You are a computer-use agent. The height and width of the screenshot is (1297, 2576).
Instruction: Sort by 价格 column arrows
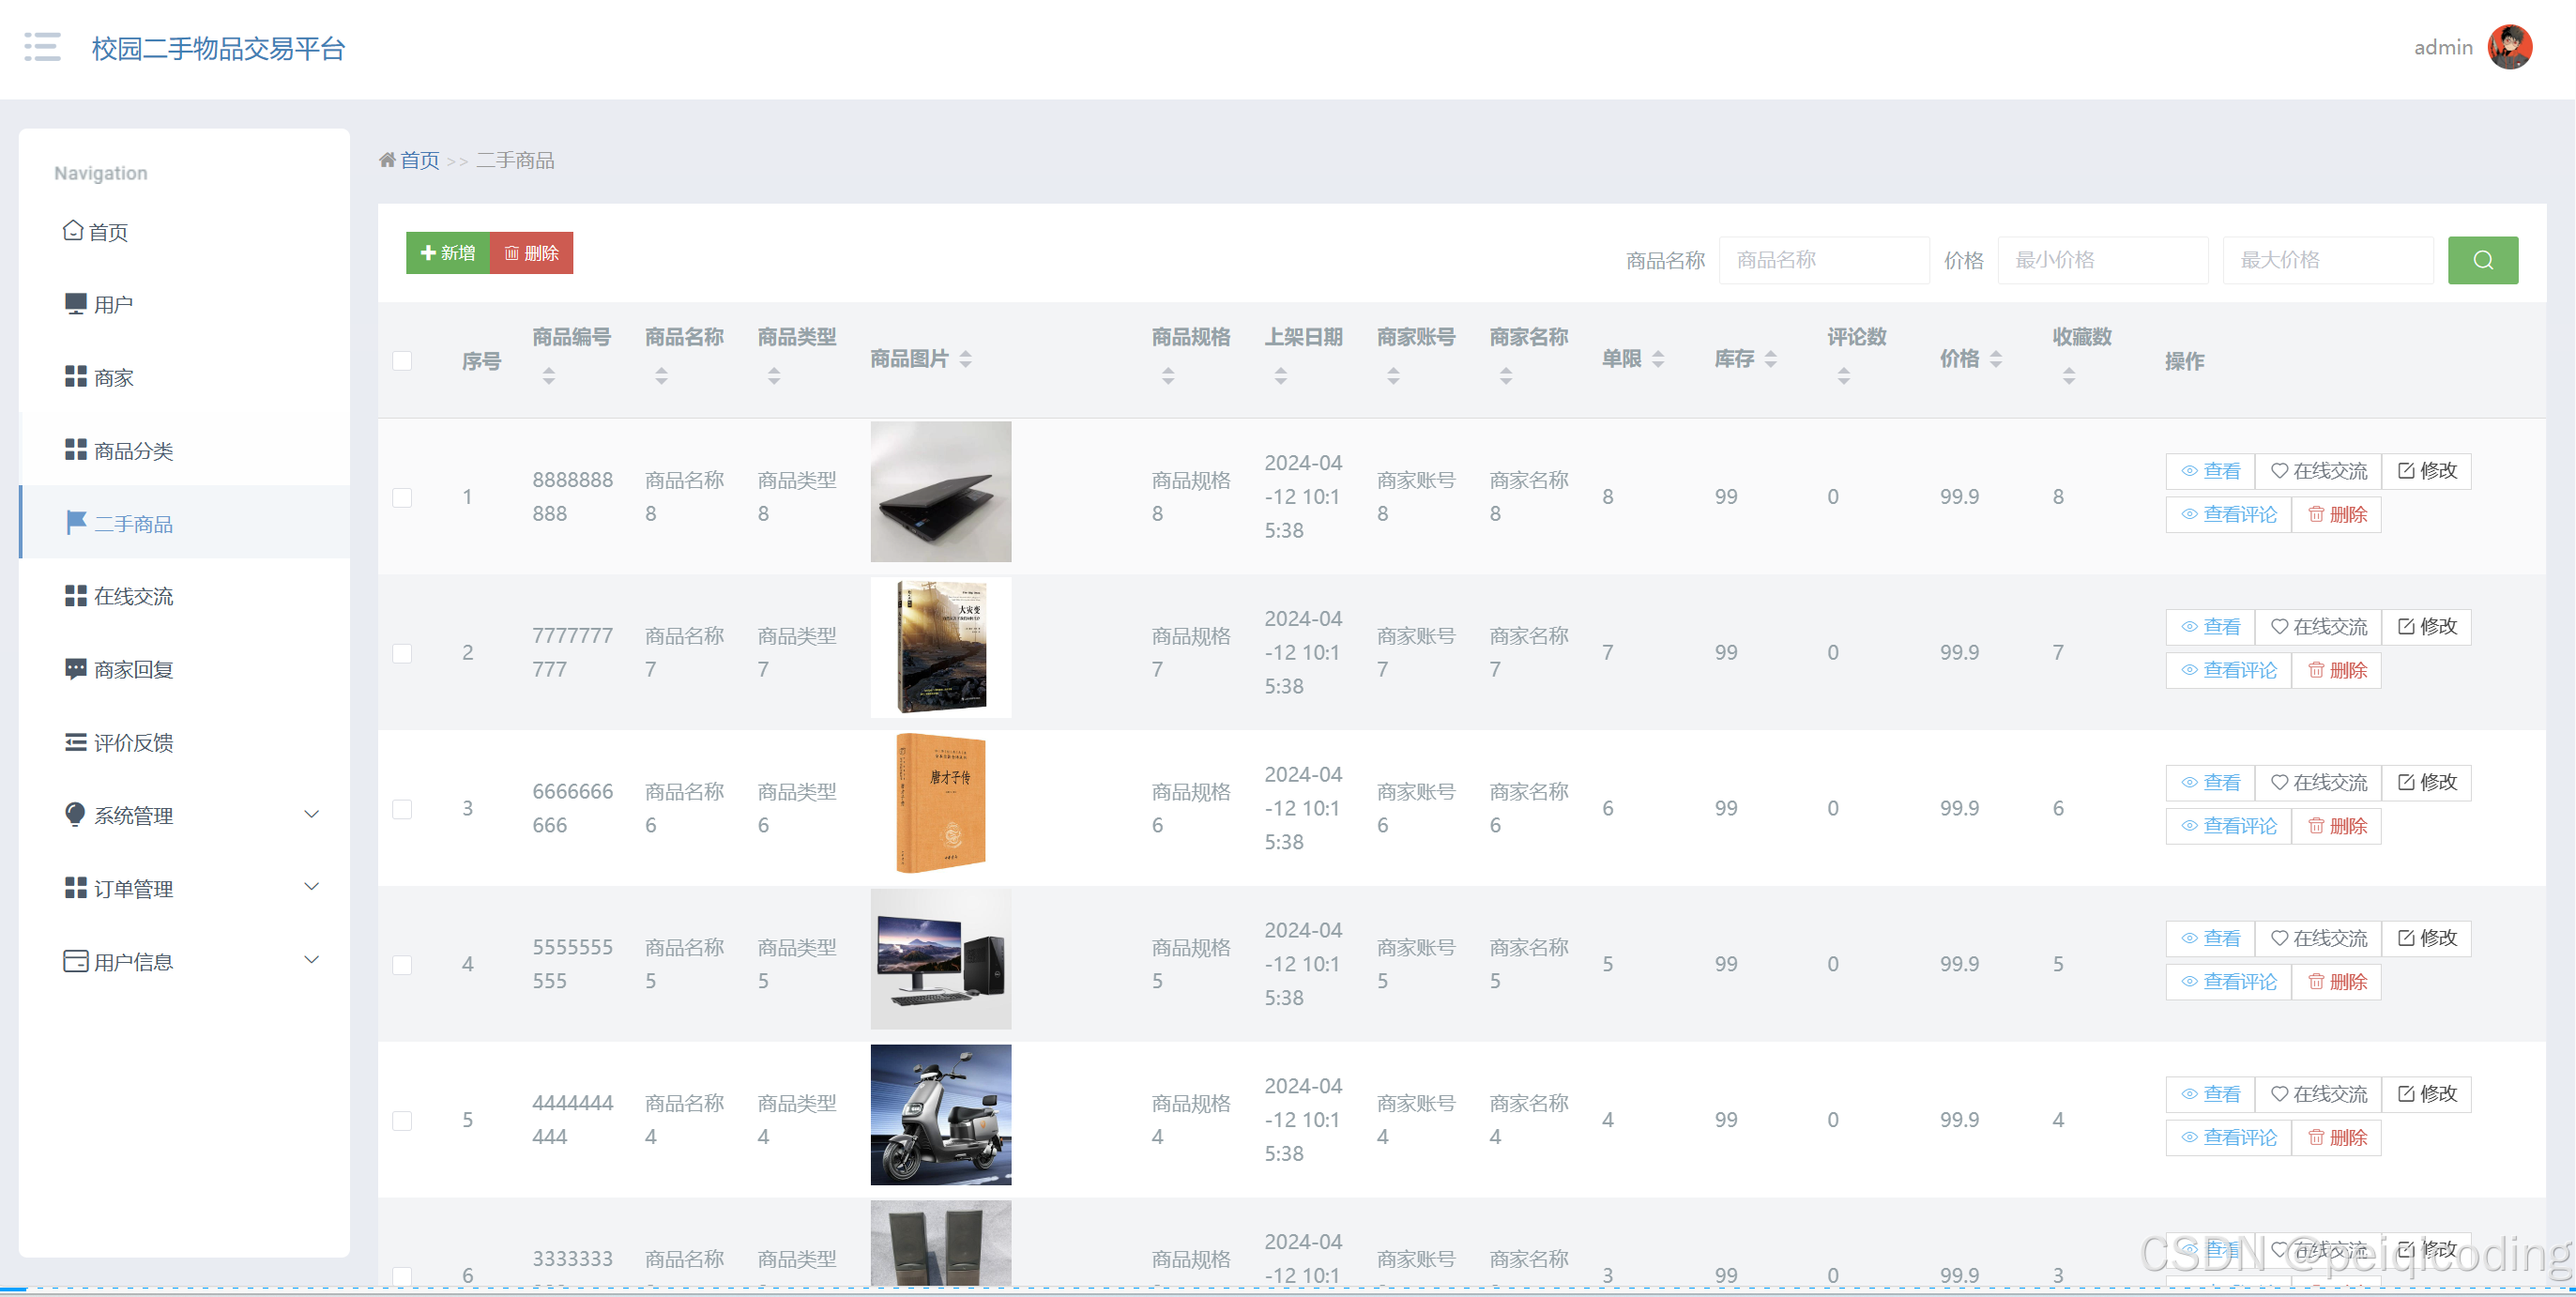[x=1995, y=359]
